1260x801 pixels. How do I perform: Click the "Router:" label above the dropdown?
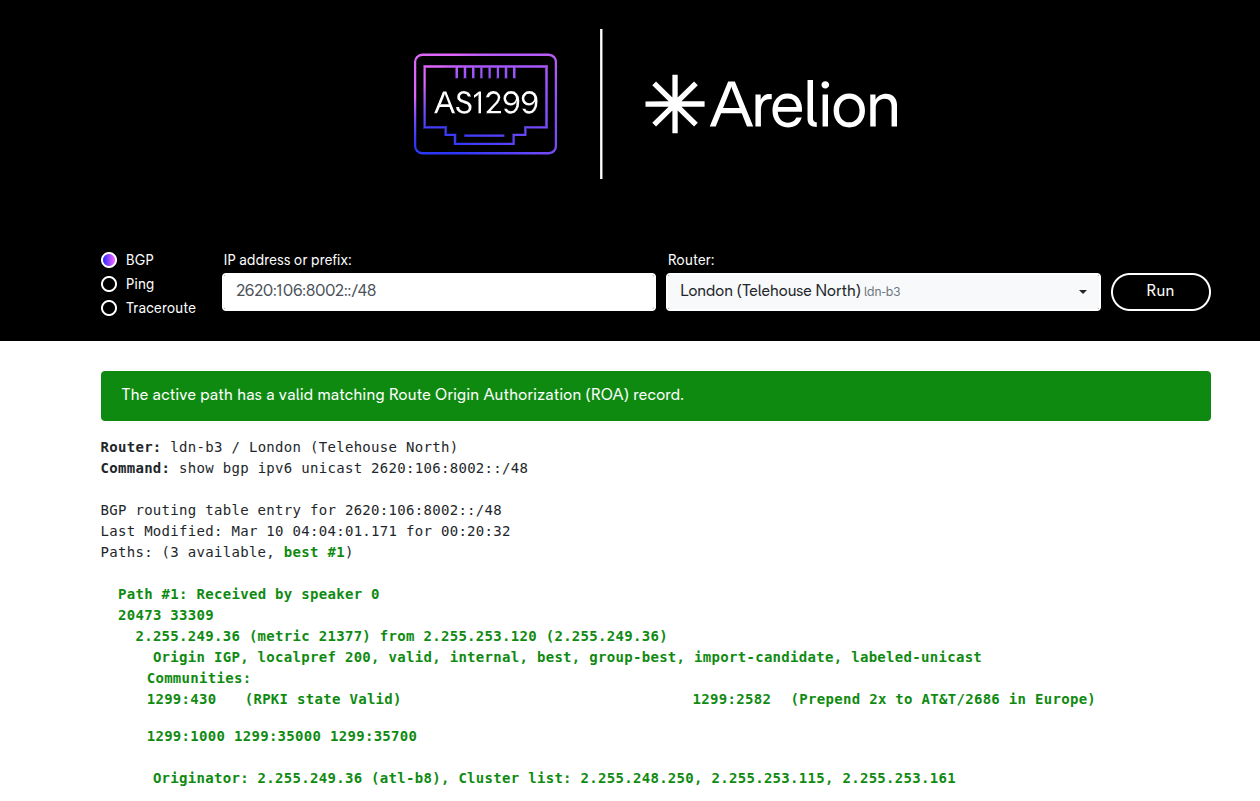pos(692,260)
